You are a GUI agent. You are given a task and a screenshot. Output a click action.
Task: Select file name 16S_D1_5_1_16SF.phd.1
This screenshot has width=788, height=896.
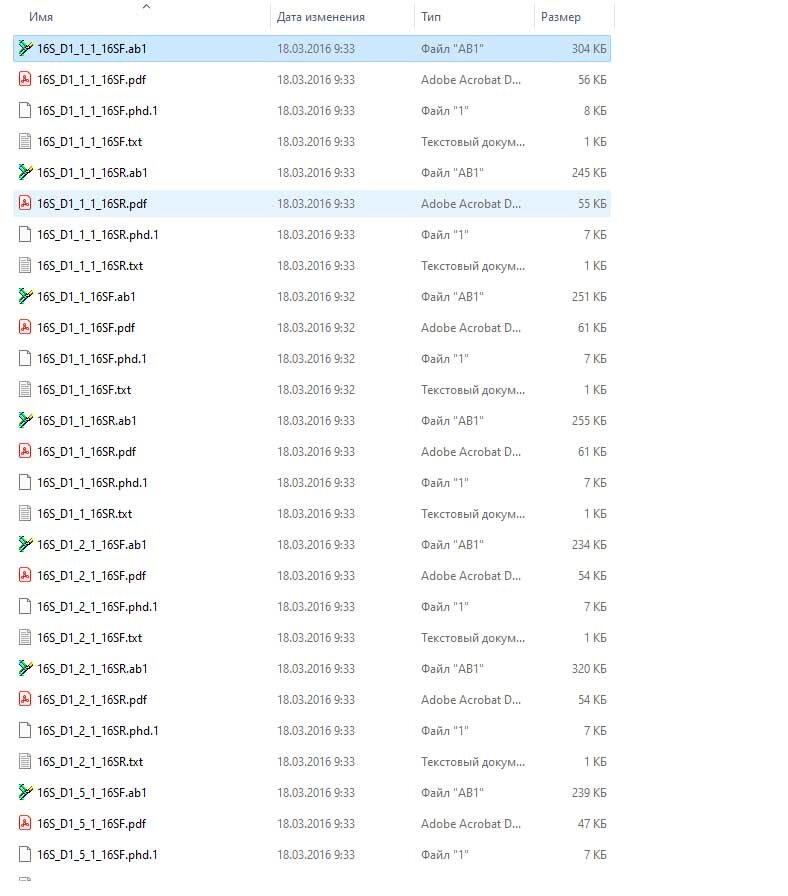[x=97, y=855]
